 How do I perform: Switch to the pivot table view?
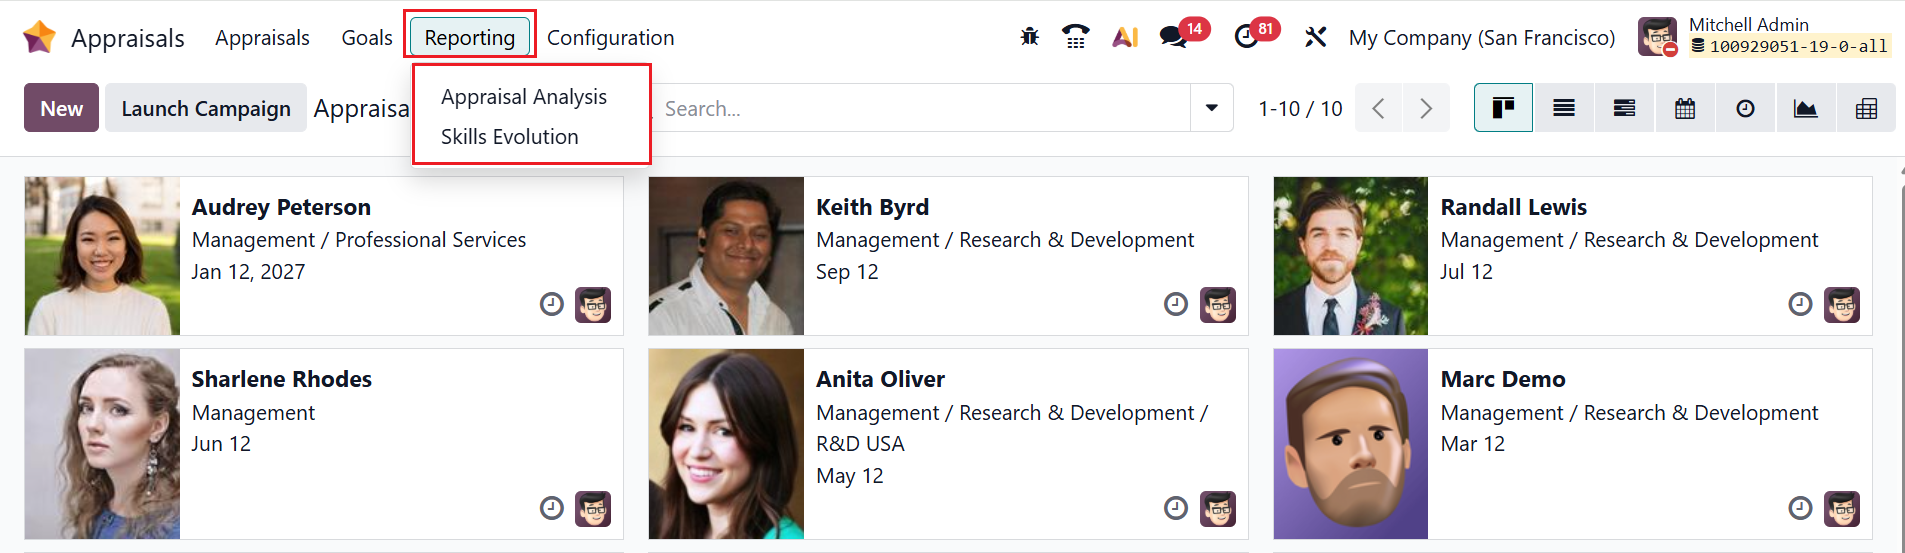[1866, 108]
